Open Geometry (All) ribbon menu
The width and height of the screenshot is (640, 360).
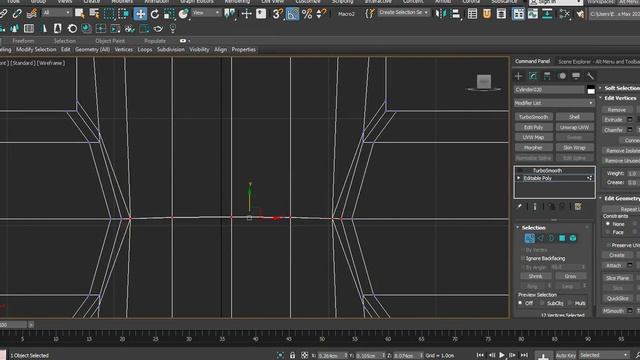click(93, 50)
